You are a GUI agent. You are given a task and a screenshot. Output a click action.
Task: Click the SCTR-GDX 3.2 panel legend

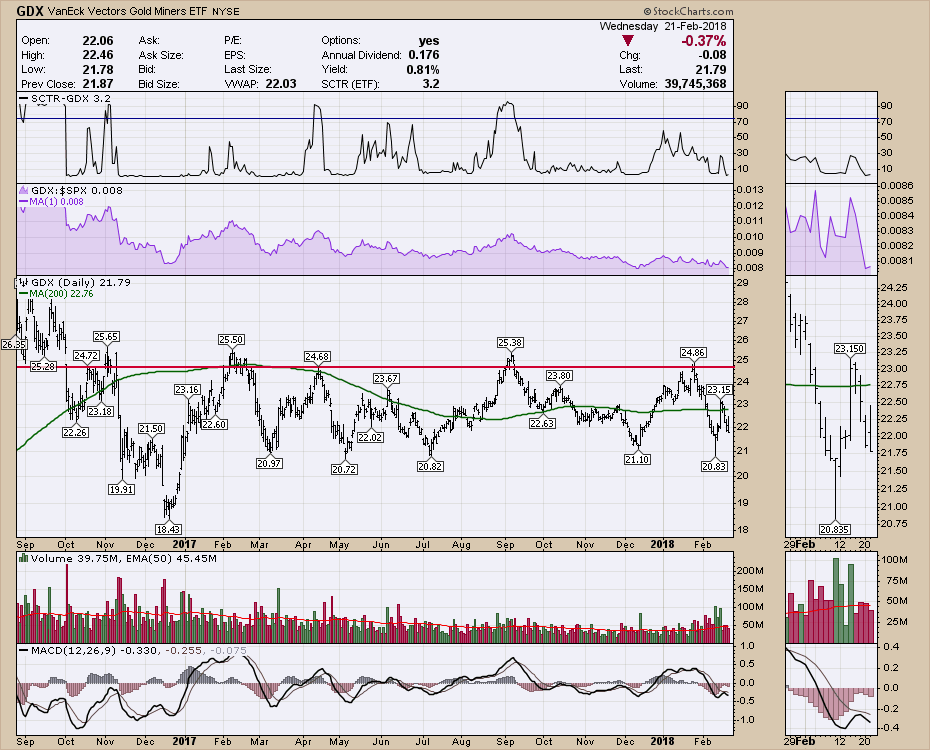(x=65, y=98)
